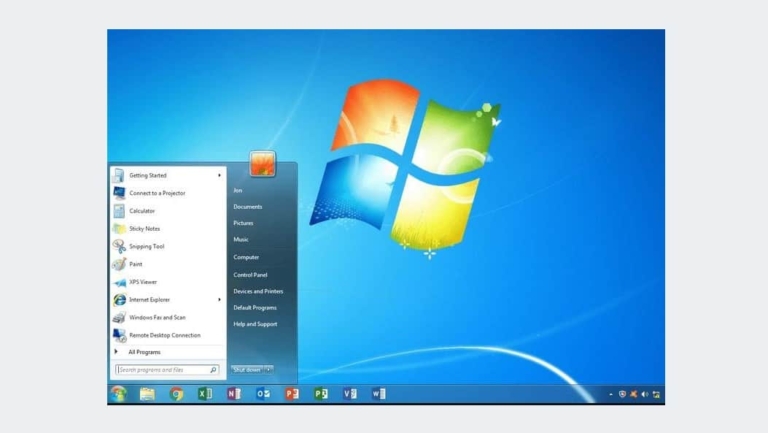Click the Shut down button
The width and height of the screenshot is (768, 433).
(x=247, y=370)
